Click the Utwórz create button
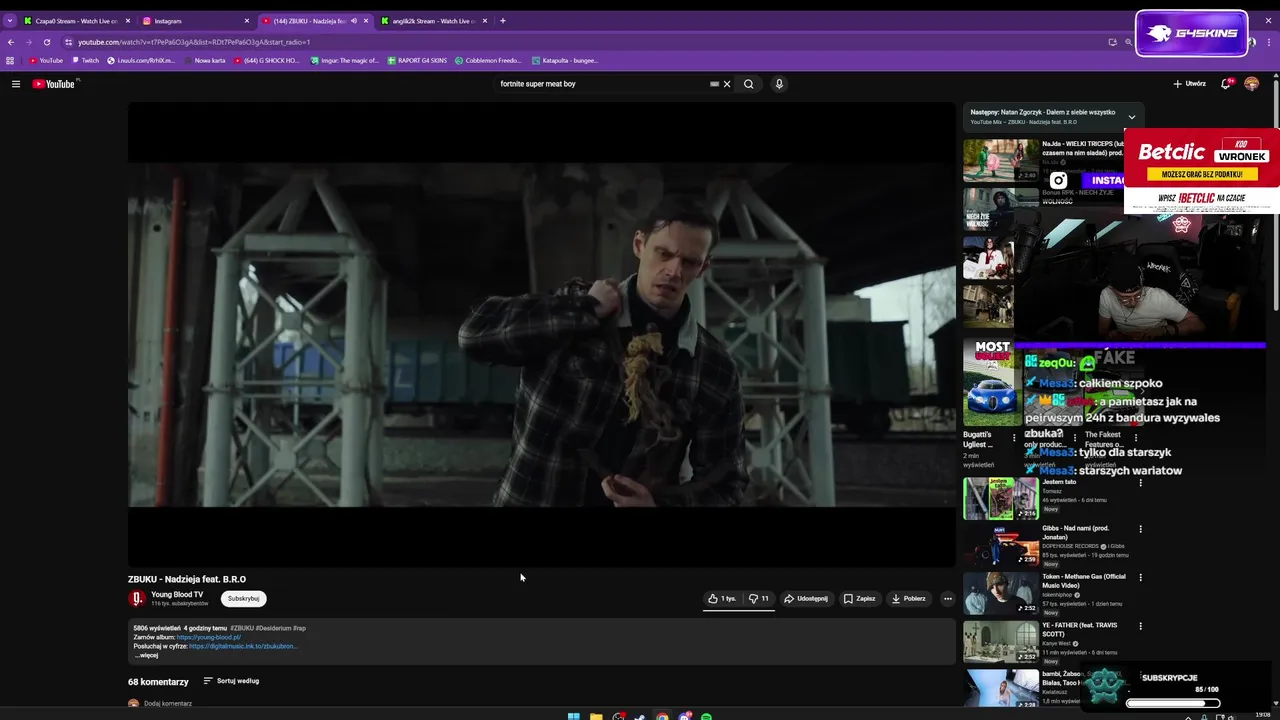Viewport: 1280px width, 720px height. (x=1190, y=84)
